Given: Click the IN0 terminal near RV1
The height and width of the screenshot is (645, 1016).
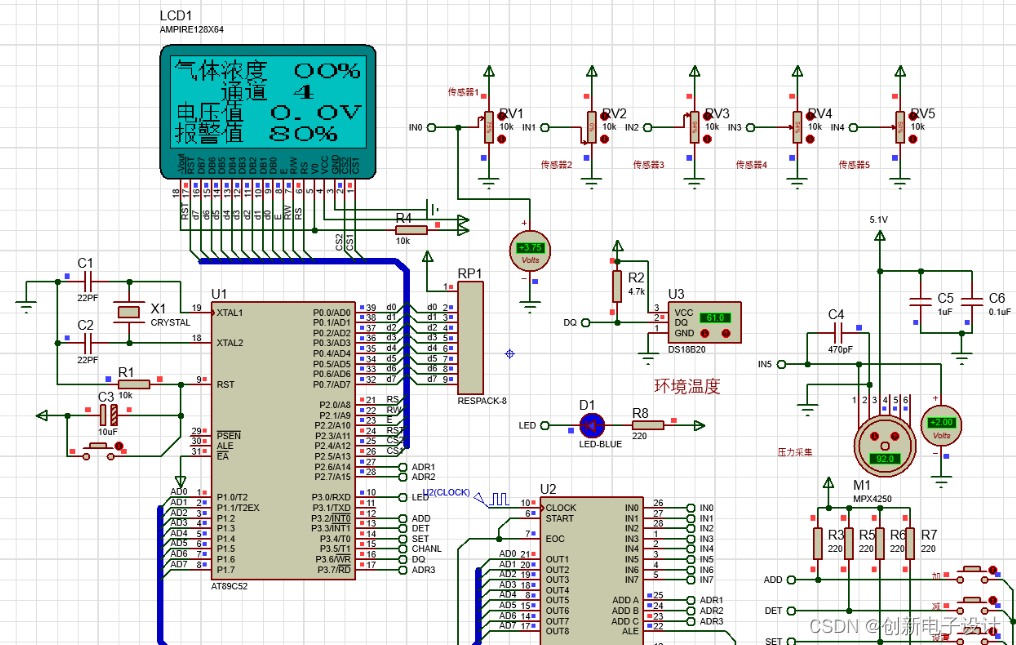Looking at the screenshot, I should pyautogui.click(x=433, y=127).
